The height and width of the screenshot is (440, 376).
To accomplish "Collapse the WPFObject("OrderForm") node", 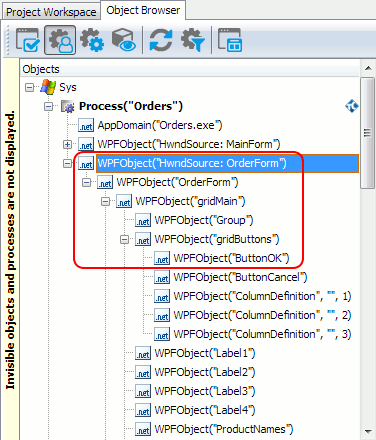I will (x=87, y=182).
